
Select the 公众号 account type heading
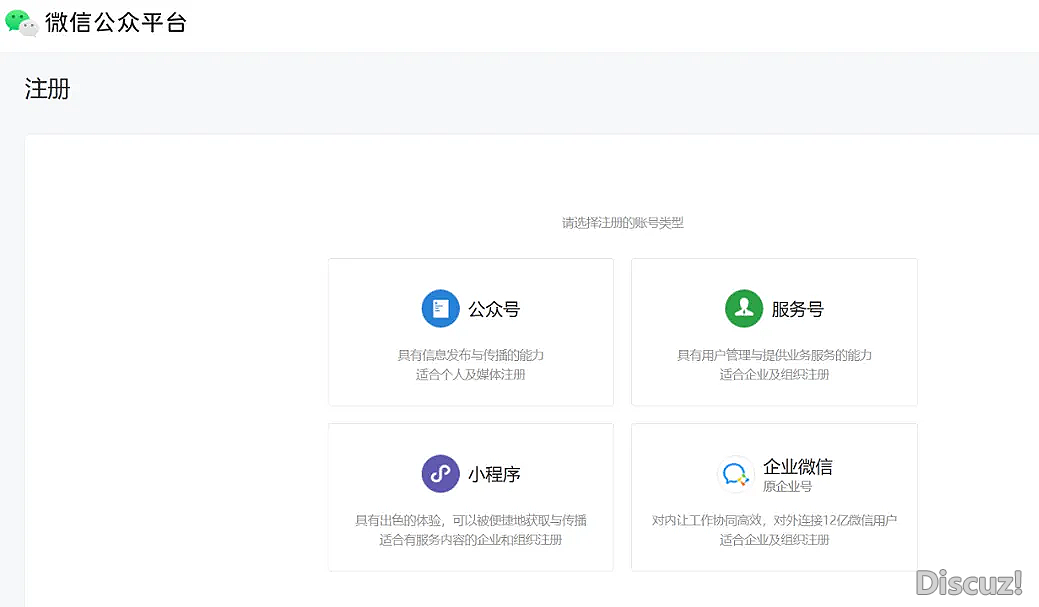click(494, 309)
